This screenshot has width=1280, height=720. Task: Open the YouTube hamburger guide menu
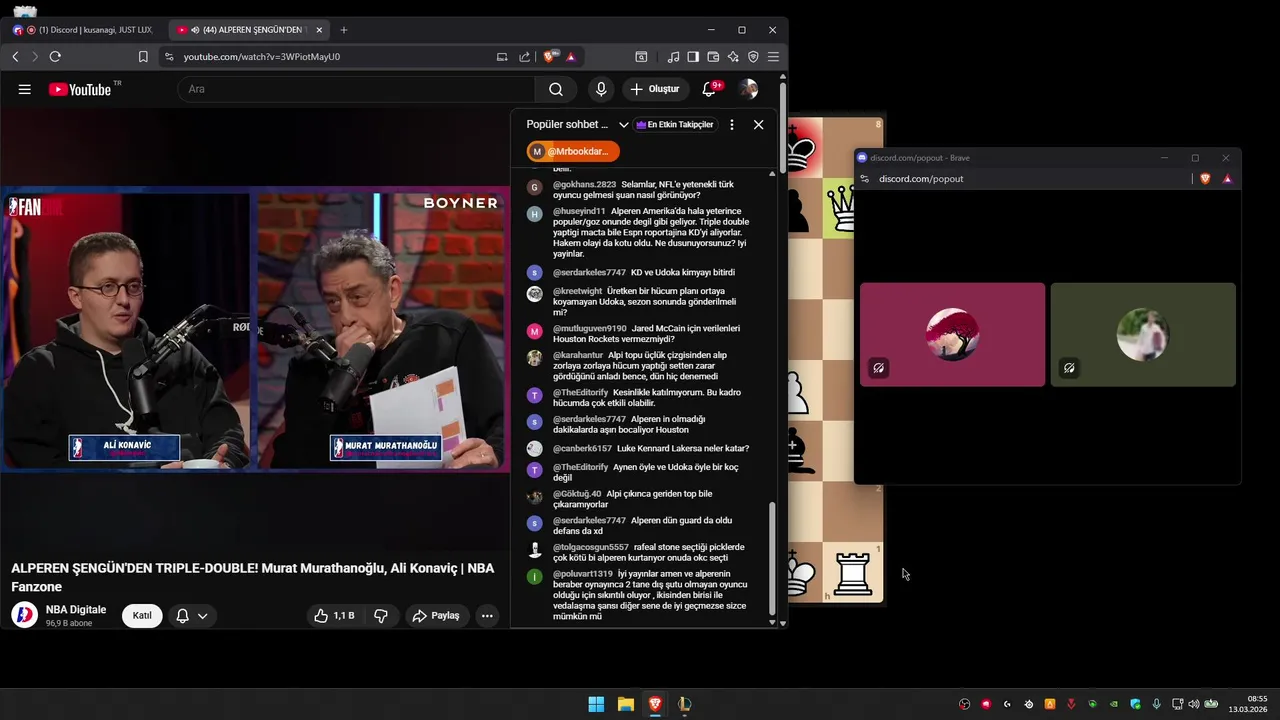24,89
